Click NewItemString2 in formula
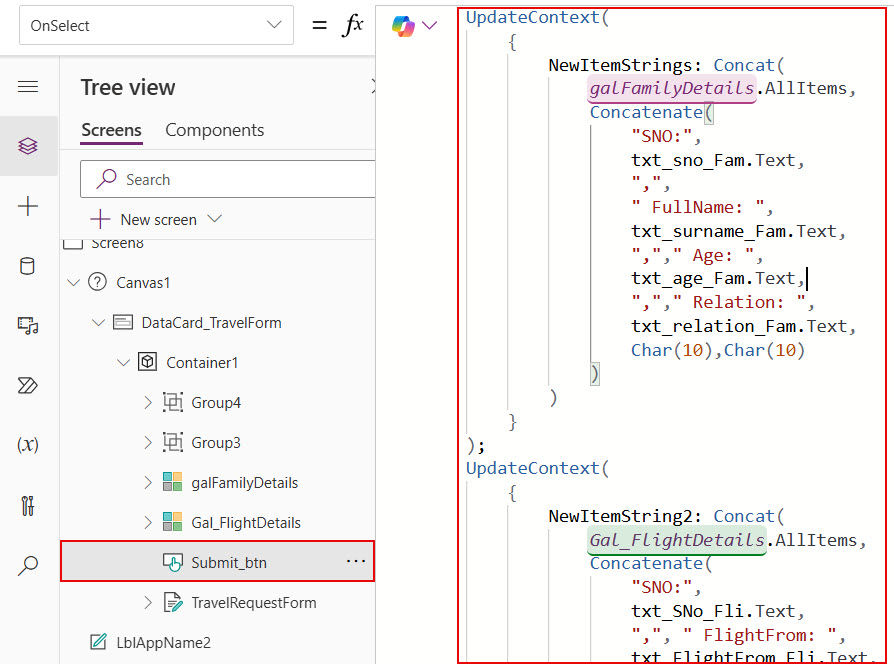This screenshot has width=894, height=664. [620, 516]
